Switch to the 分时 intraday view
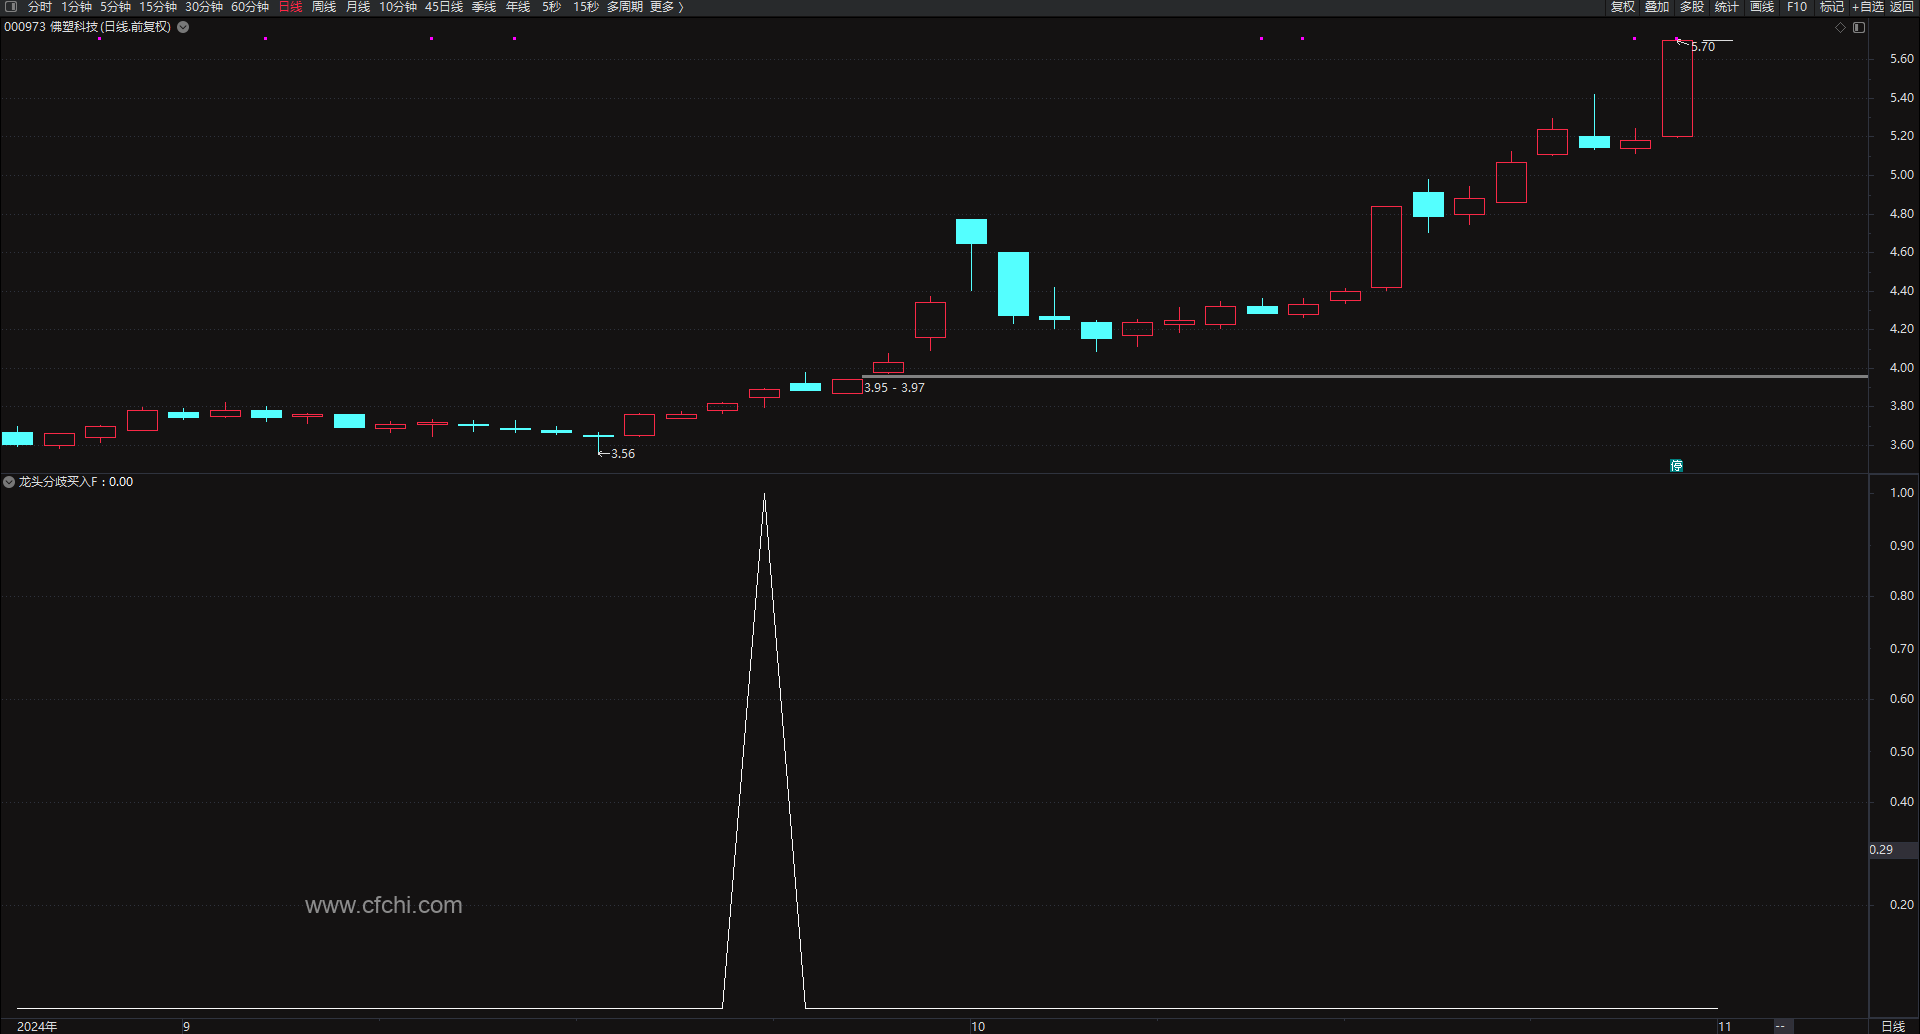This screenshot has width=1920, height=1034. (39, 7)
